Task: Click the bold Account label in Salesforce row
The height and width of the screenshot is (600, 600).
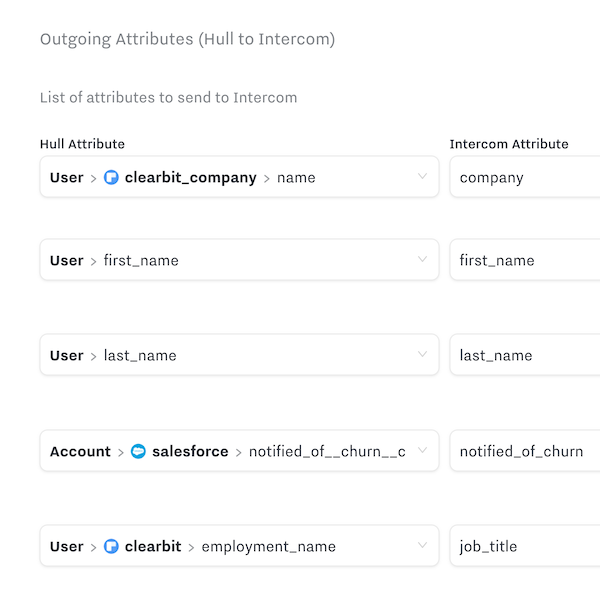Action: 80,452
